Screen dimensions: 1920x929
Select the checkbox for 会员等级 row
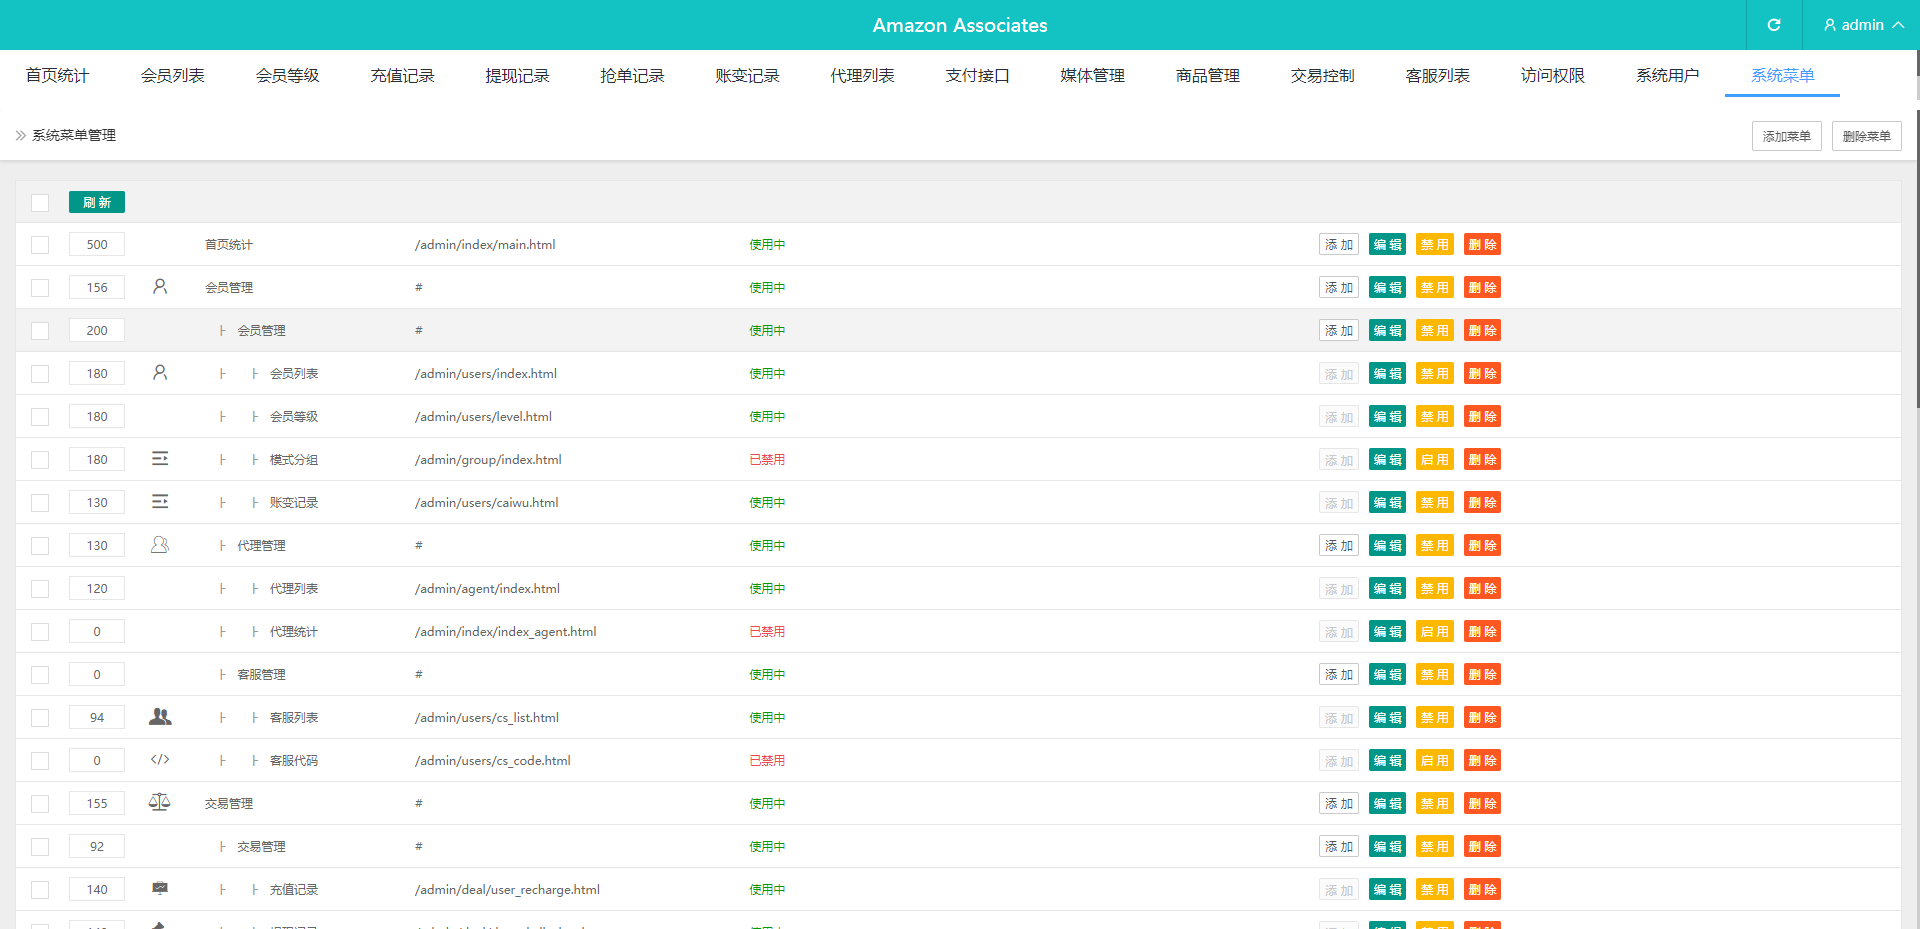[40, 417]
